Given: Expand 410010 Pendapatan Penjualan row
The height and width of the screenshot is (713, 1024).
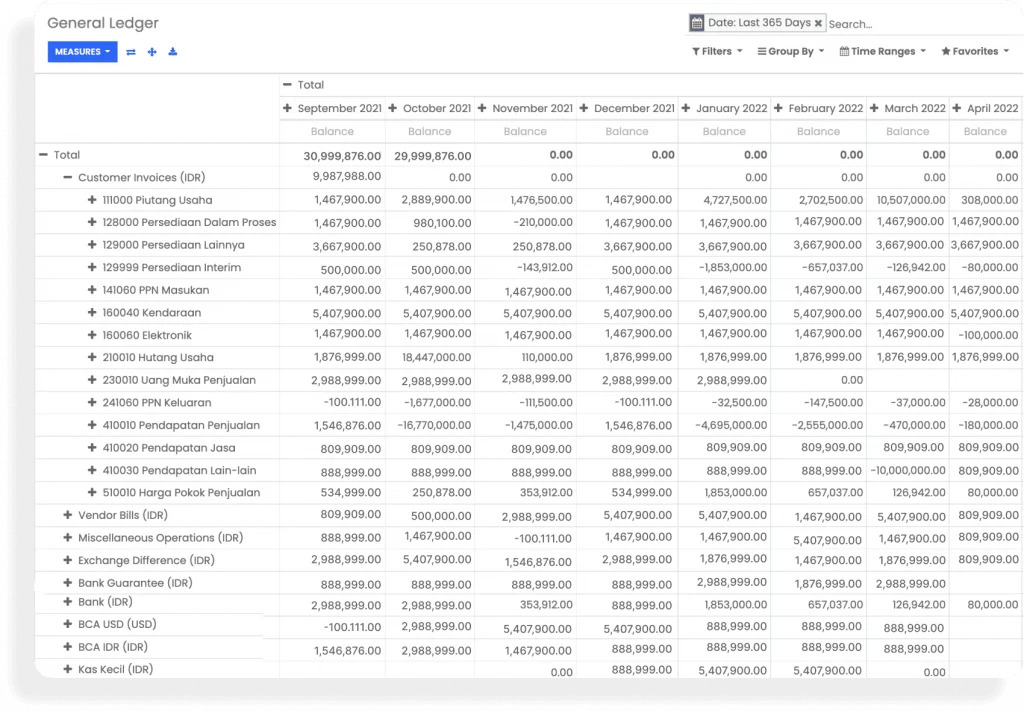Looking at the screenshot, I should 92,425.
